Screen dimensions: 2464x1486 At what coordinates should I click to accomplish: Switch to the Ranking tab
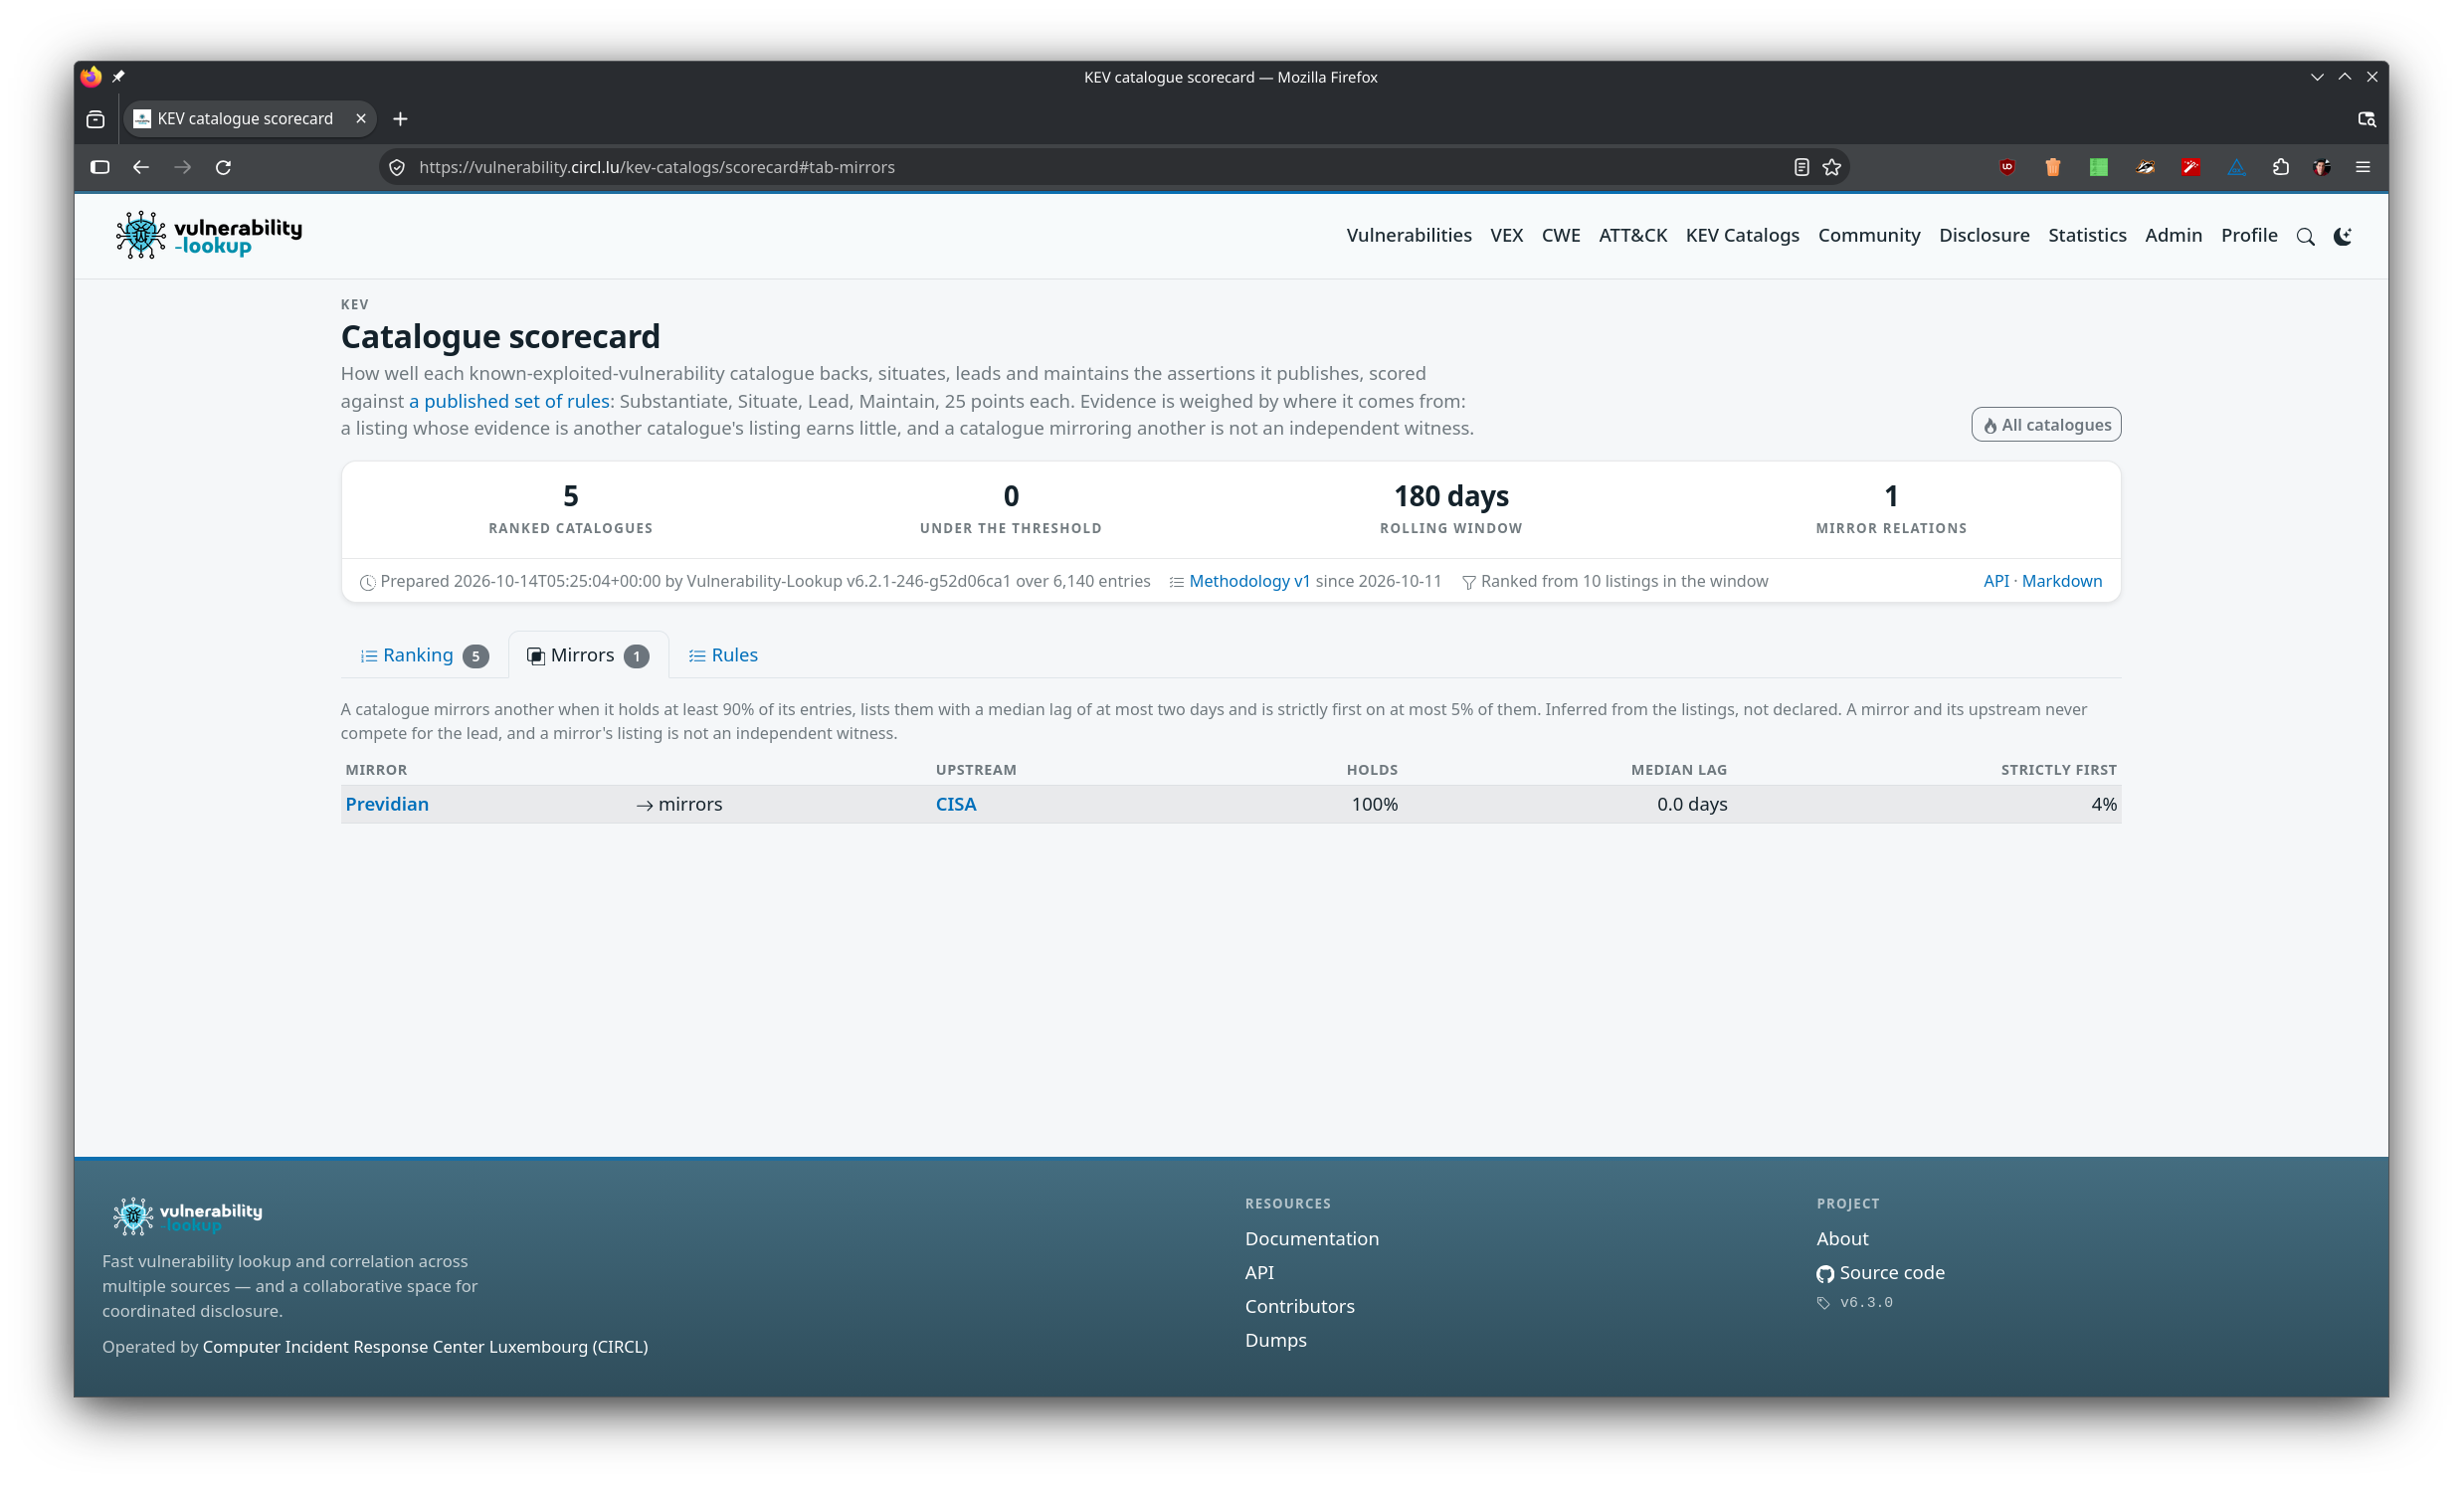point(424,655)
